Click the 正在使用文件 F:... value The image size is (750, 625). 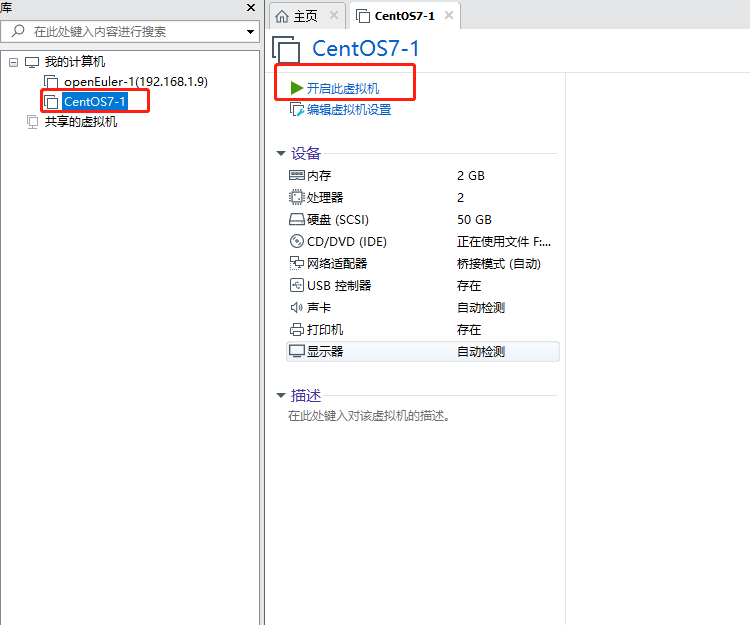coord(504,241)
